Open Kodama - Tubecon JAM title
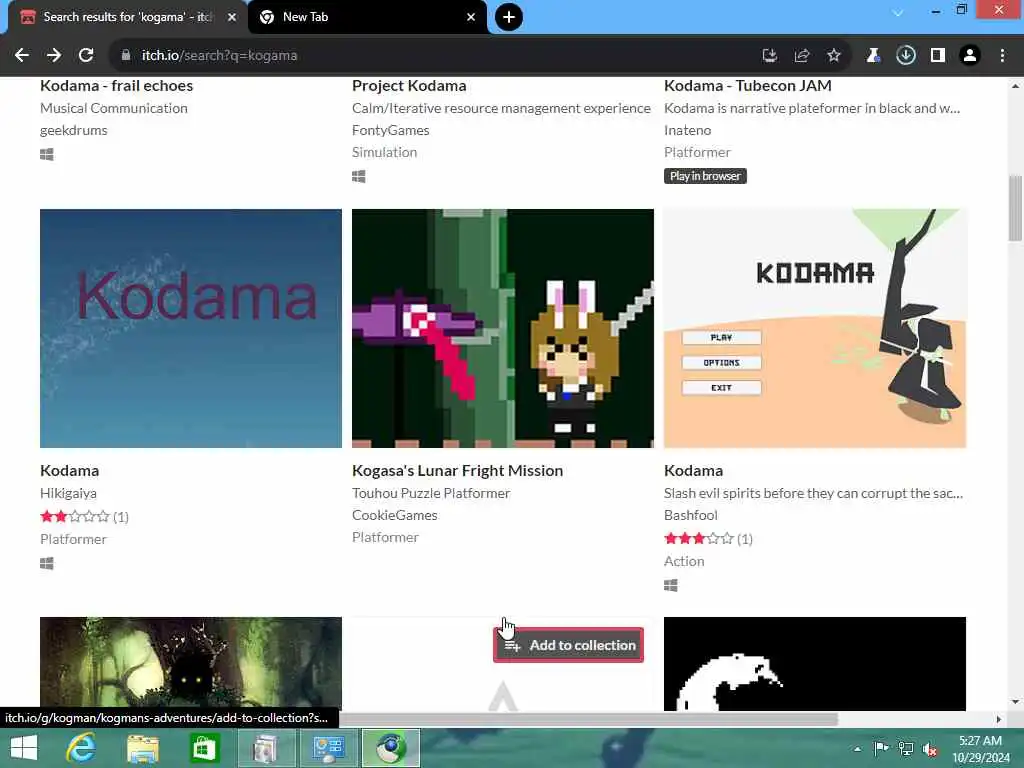The width and height of the screenshot is (1024, 768). coord(748,86)
